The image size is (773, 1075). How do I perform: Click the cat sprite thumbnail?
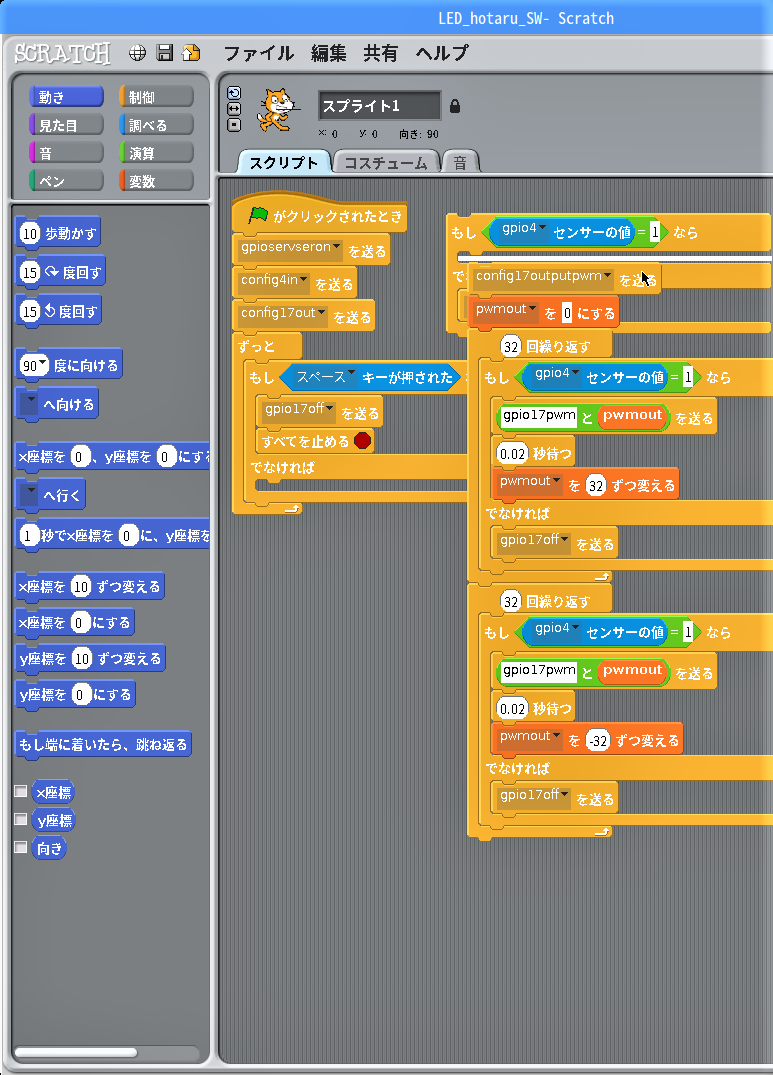[x=276, y=110]
